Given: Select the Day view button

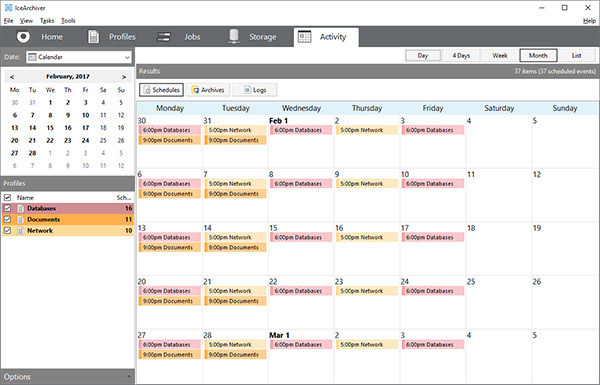Looking at the screenshot, I should tap(423, 55).
